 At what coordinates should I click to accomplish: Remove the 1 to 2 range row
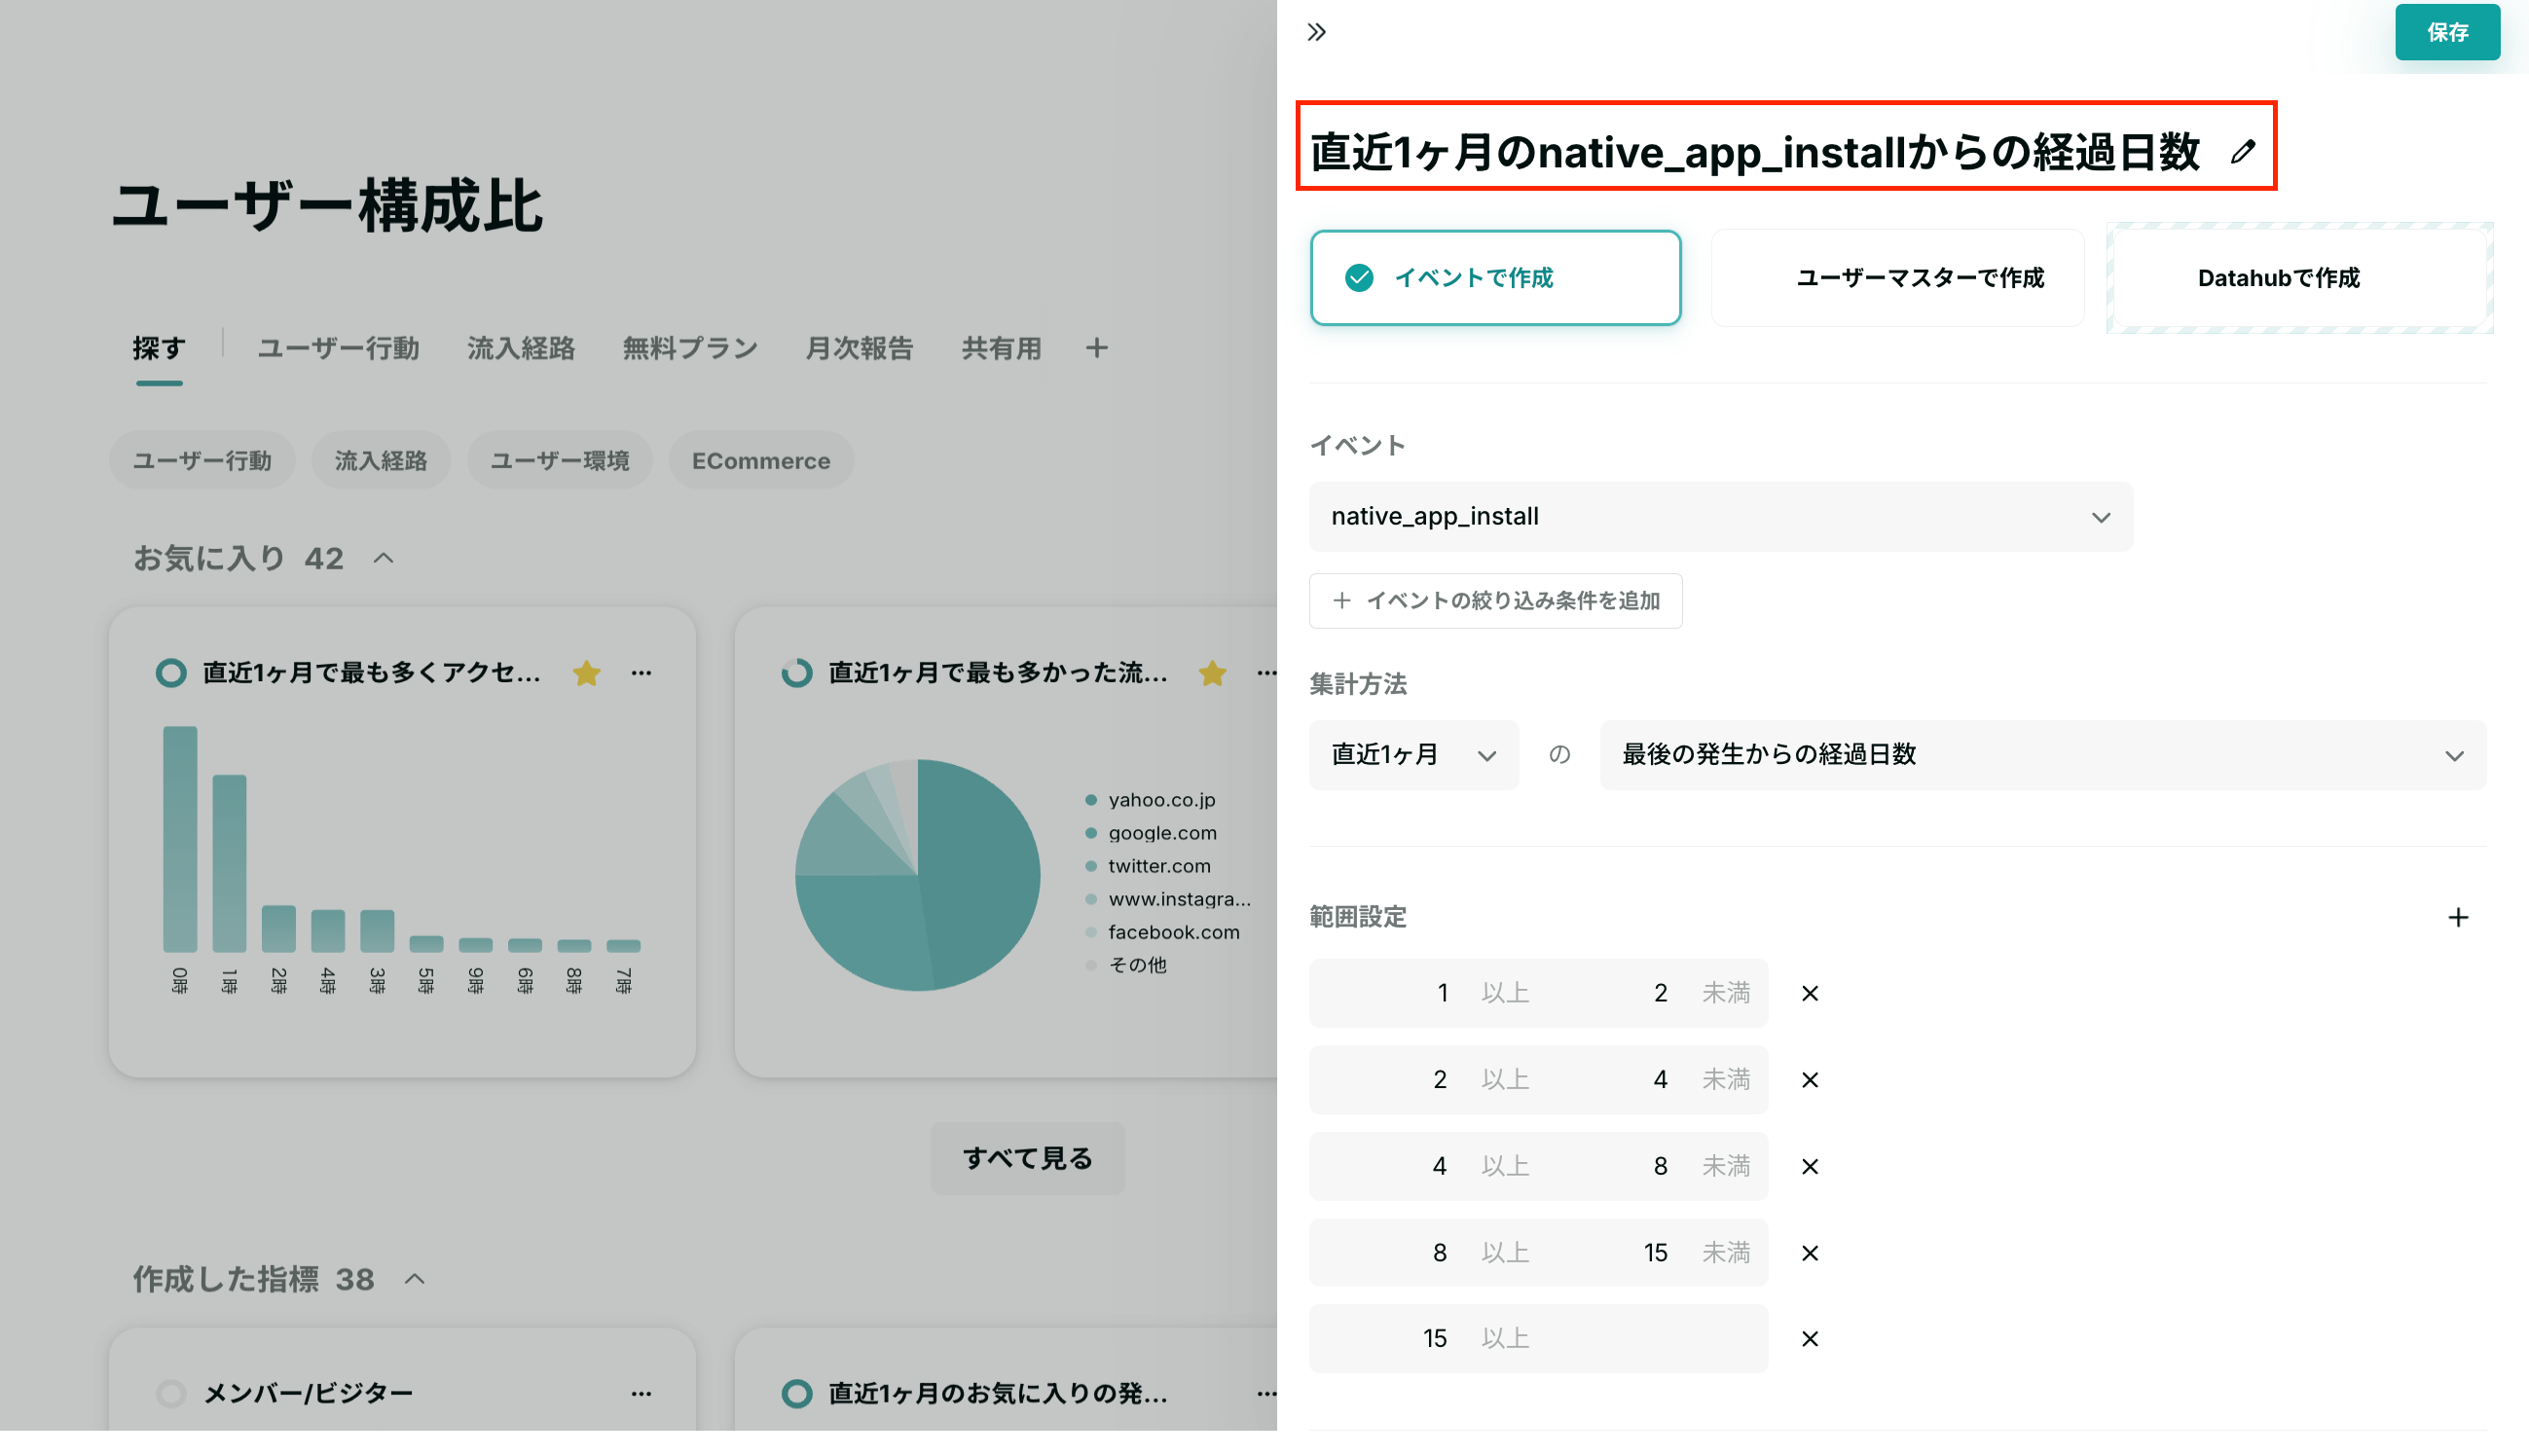[1809, 993]
